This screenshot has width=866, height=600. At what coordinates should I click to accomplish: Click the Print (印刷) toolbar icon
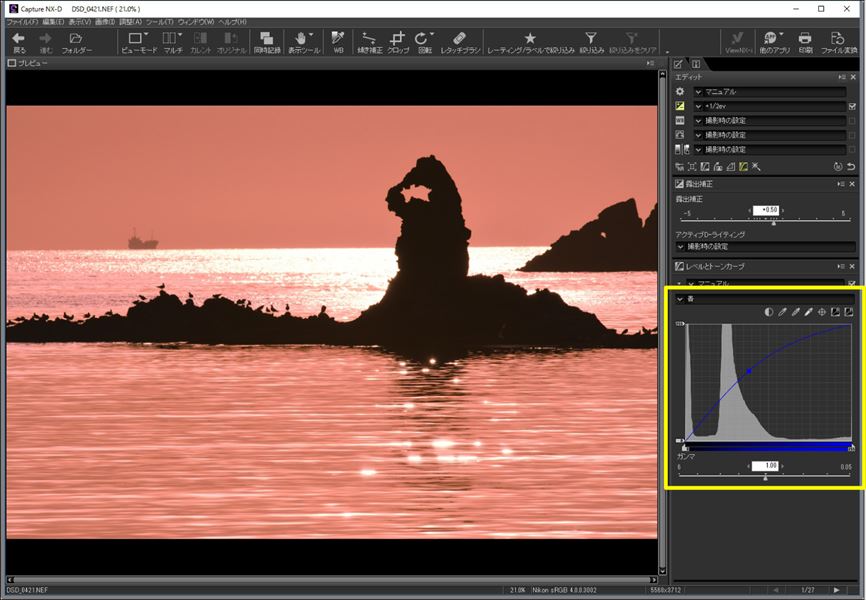(x=805, y=38)
